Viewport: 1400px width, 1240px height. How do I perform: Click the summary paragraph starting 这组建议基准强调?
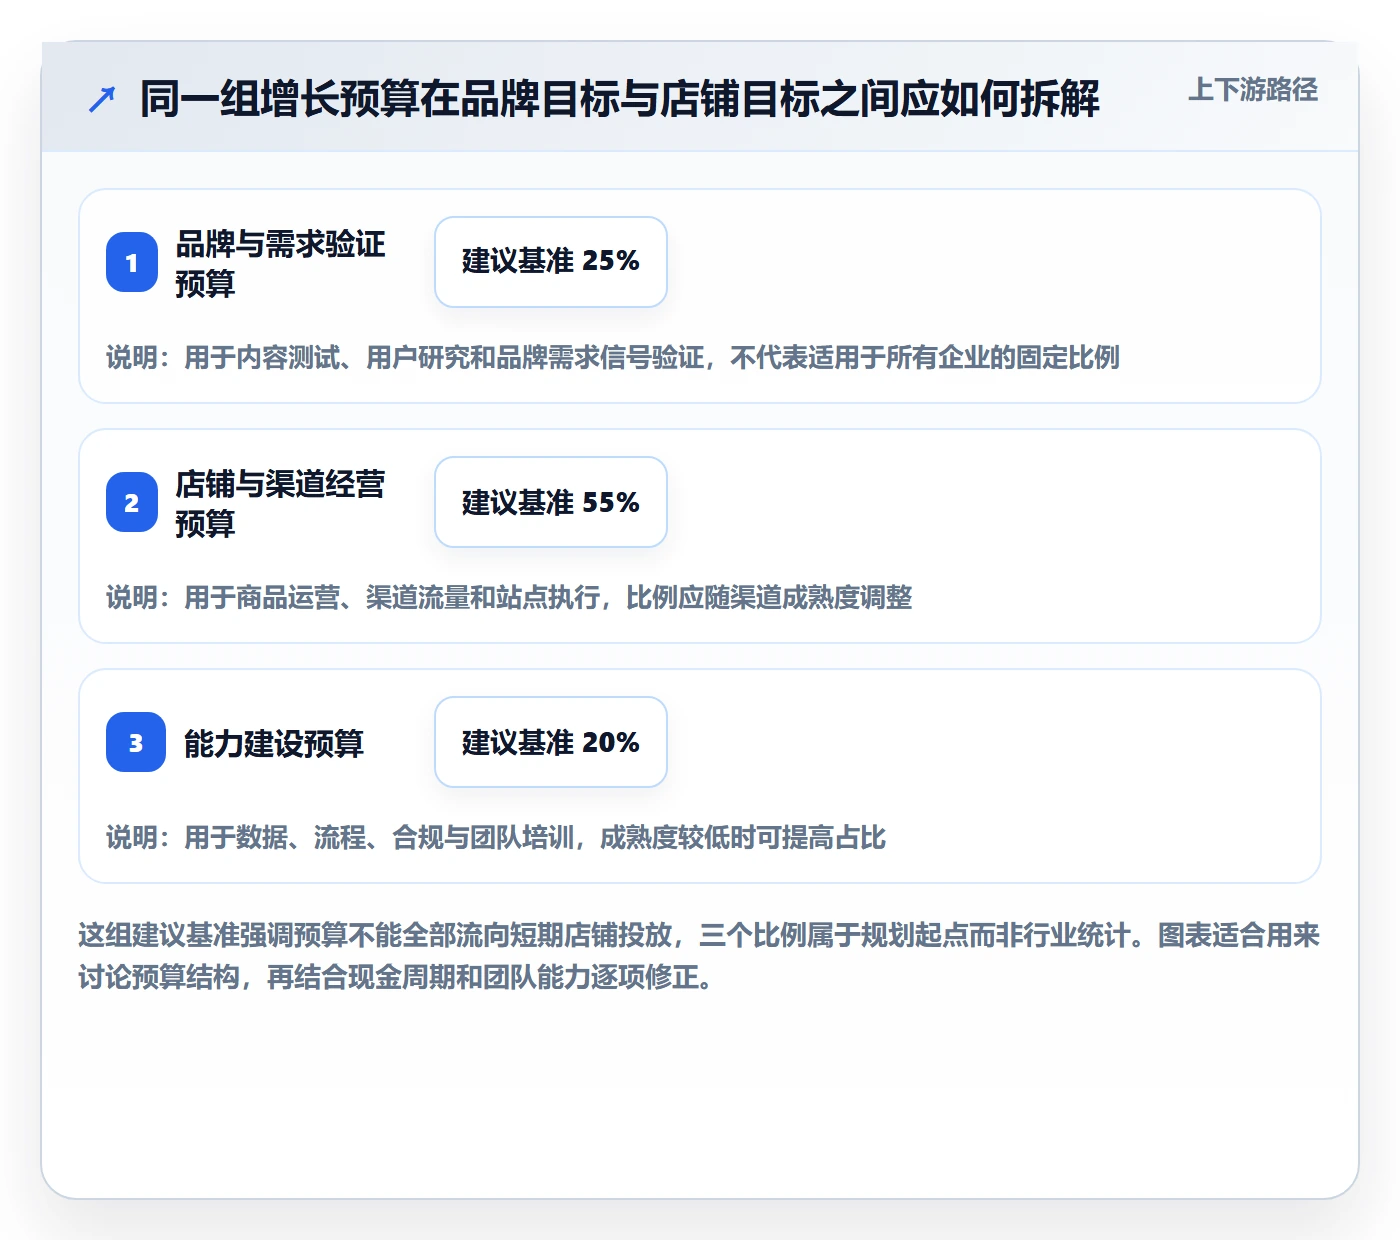click(x=699, y=956)
